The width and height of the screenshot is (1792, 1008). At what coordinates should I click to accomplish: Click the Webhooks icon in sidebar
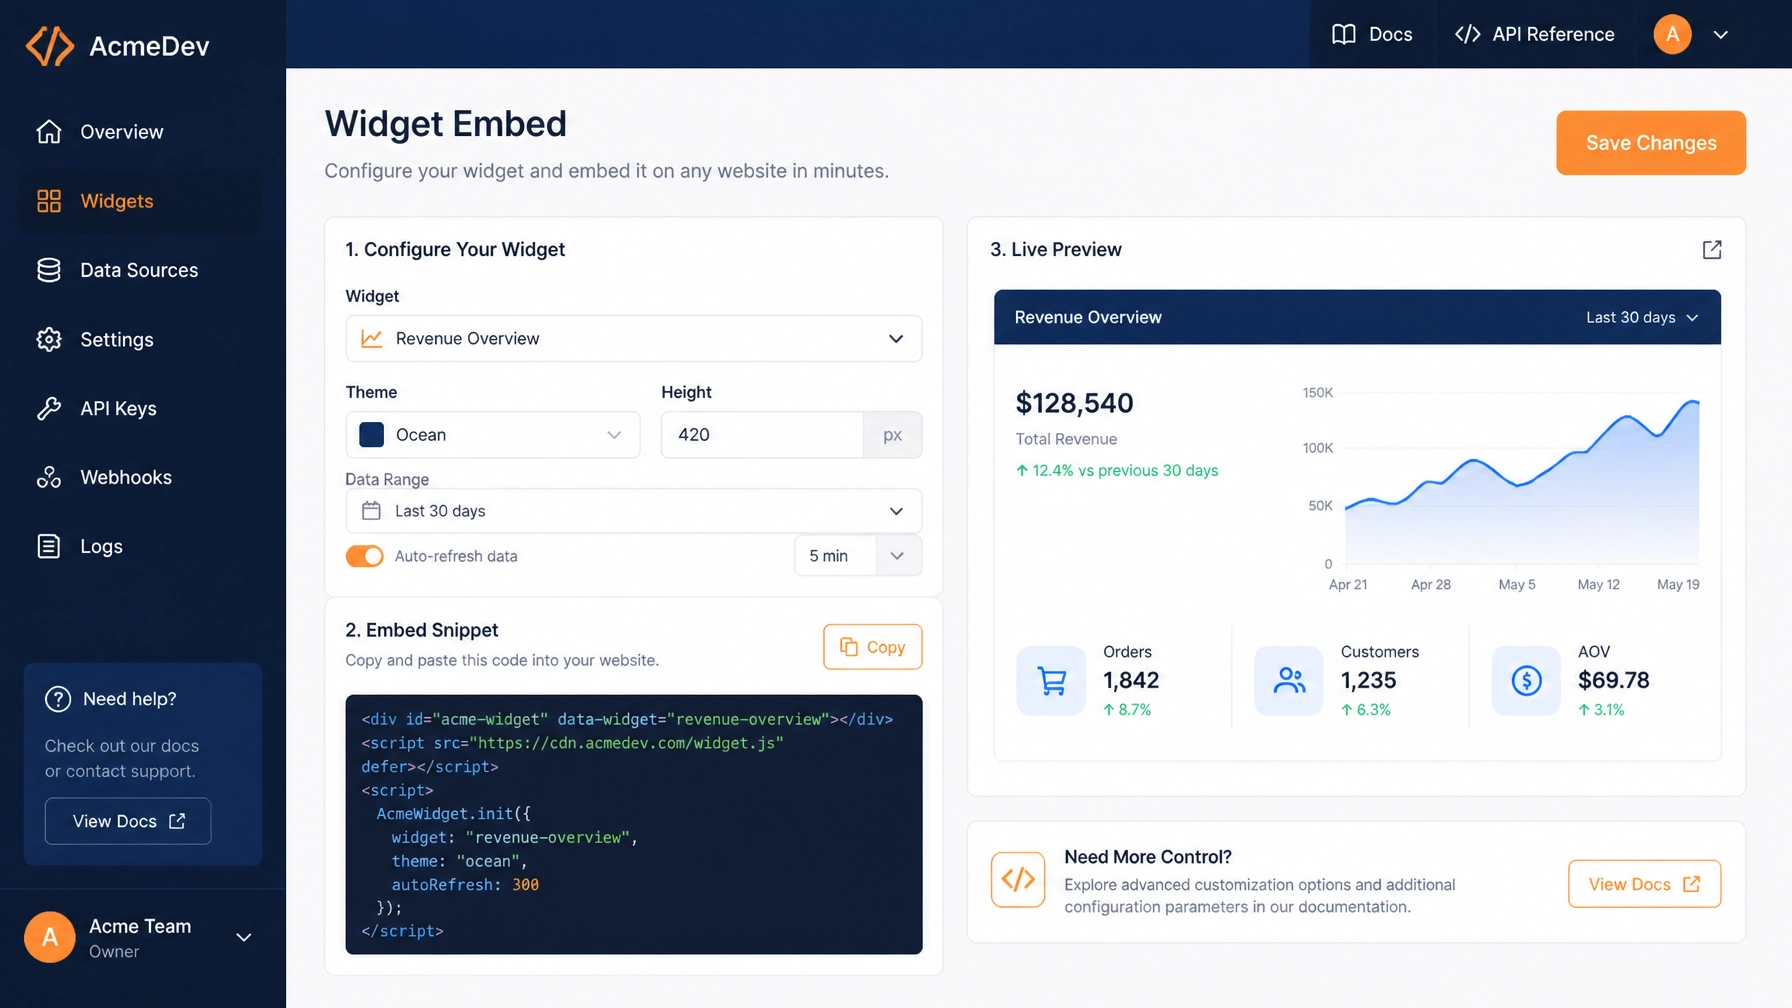[x=49, y=477]
